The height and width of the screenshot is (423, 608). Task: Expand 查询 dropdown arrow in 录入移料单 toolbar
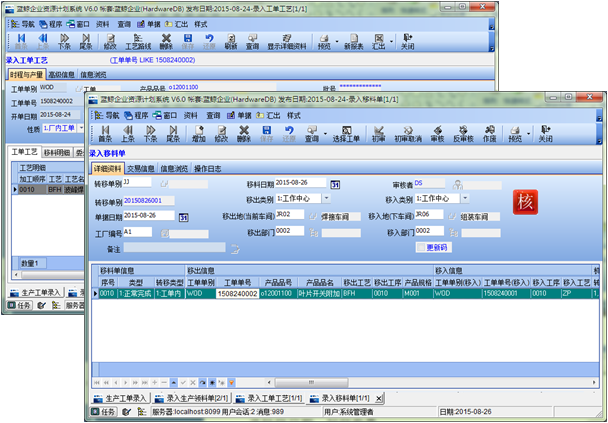click(x=325, y=134)
